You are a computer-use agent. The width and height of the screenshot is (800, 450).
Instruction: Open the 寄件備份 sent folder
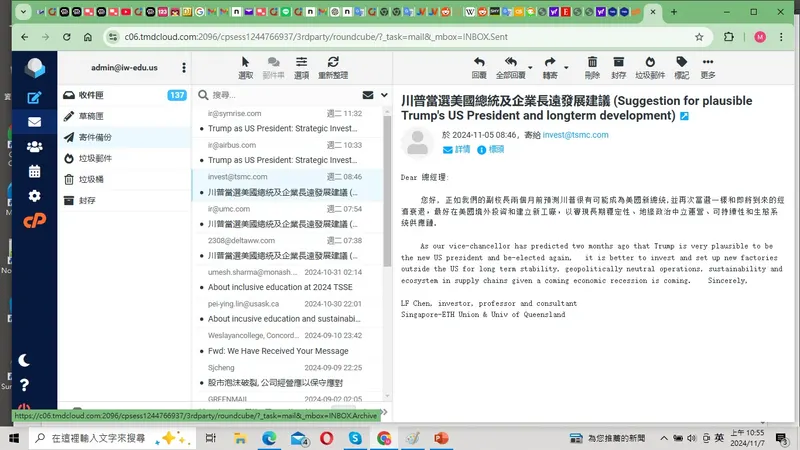click(x=124, y=137)
